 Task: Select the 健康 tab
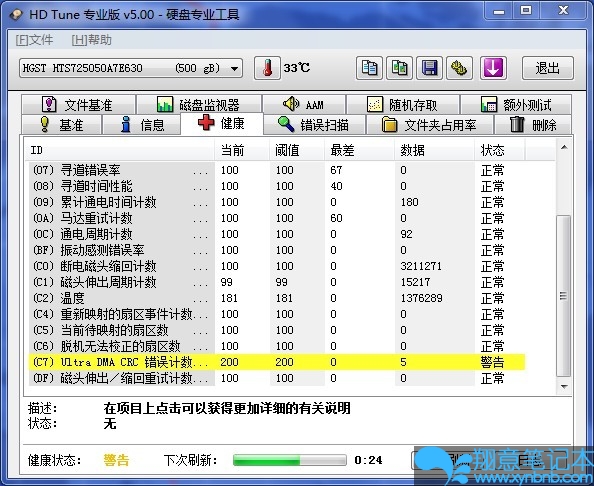(x=222, y=123)
